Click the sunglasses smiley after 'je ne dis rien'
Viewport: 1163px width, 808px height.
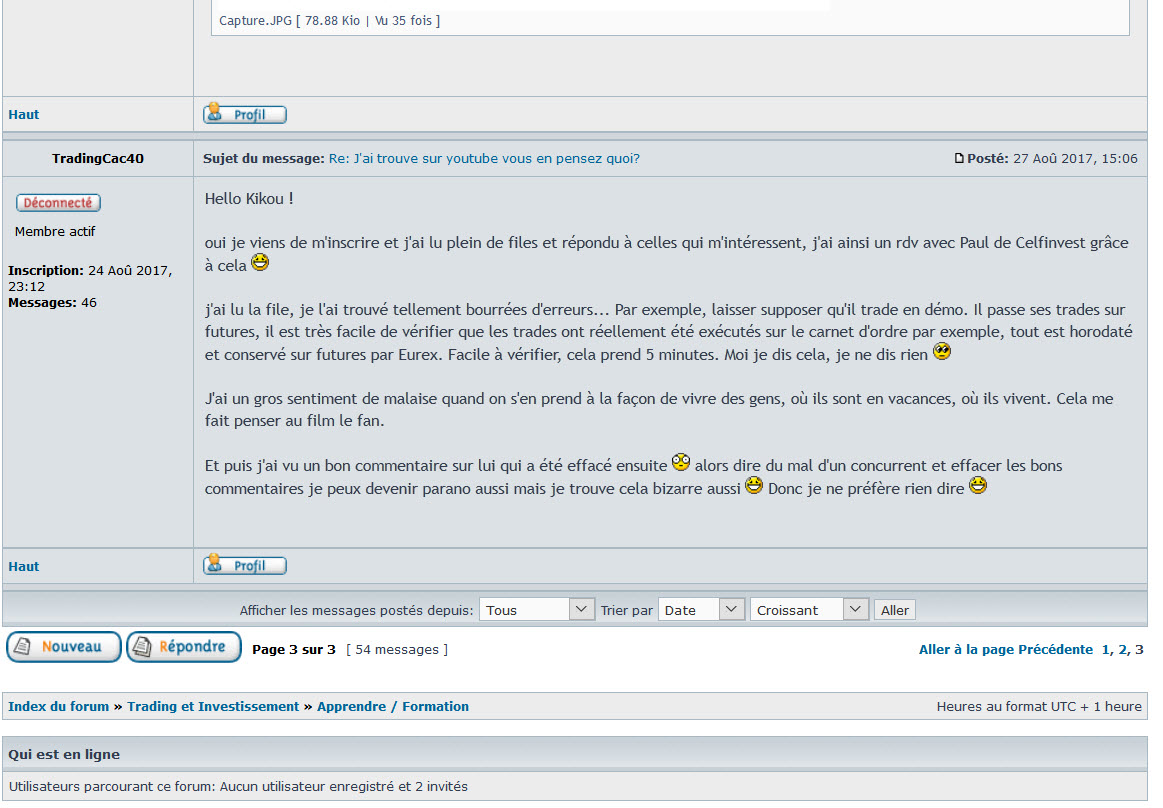coord(942,351)
